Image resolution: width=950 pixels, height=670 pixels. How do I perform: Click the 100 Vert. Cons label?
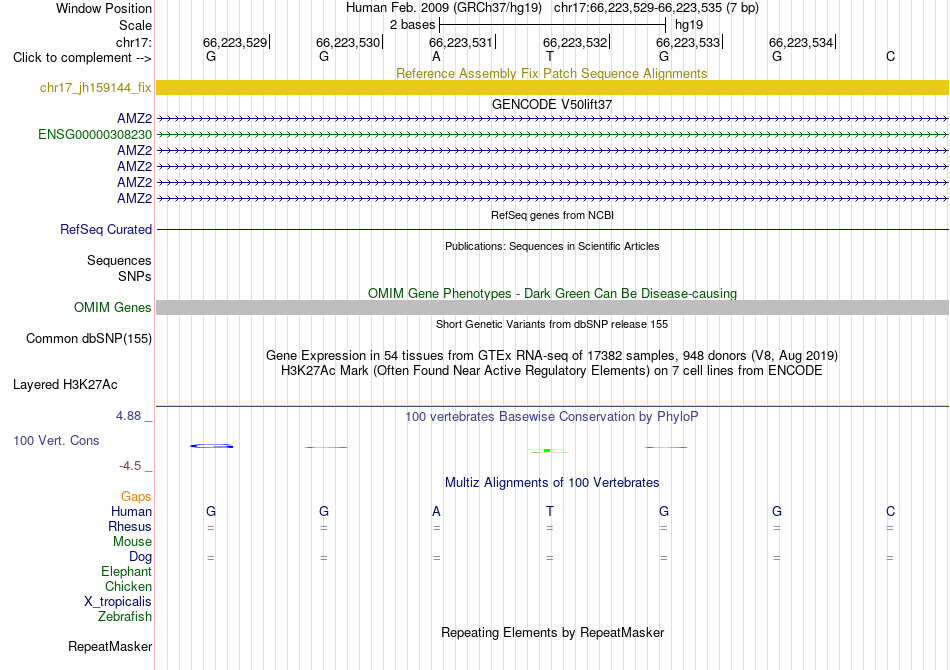[56, 440]
